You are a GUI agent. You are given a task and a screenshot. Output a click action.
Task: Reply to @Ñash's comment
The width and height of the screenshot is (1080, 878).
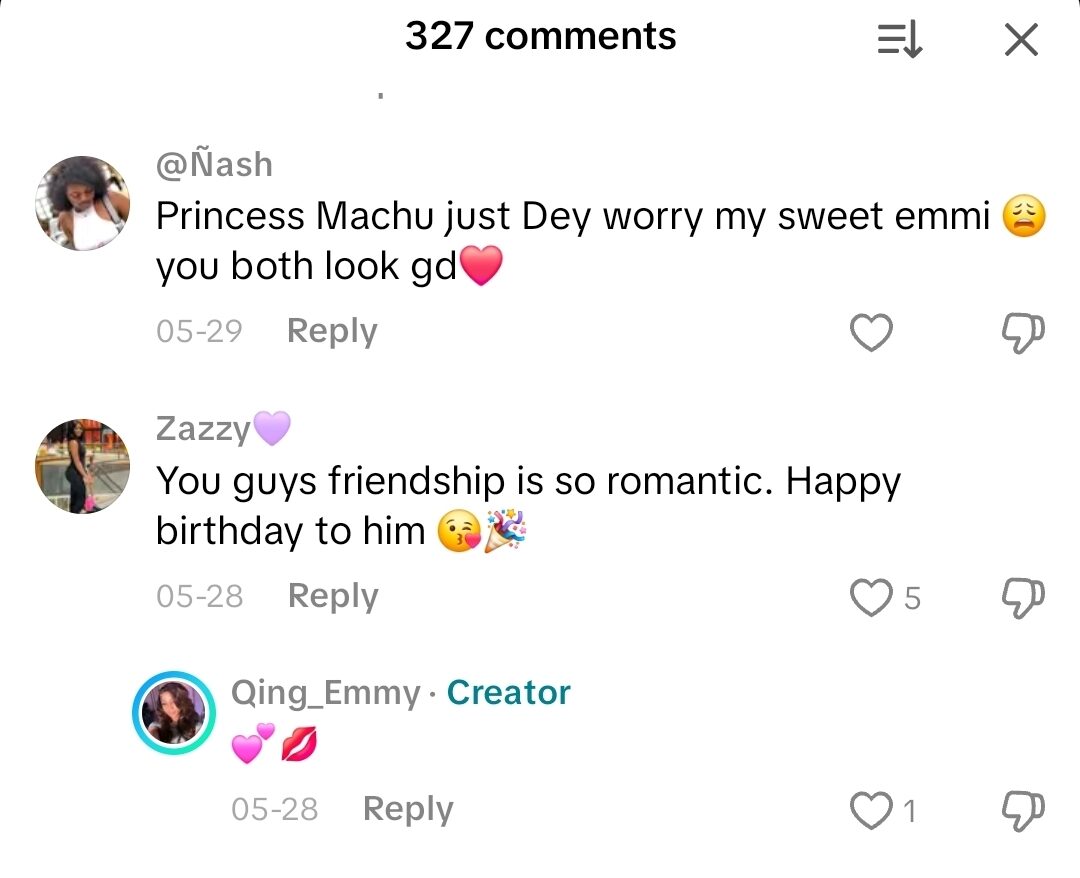332,331
